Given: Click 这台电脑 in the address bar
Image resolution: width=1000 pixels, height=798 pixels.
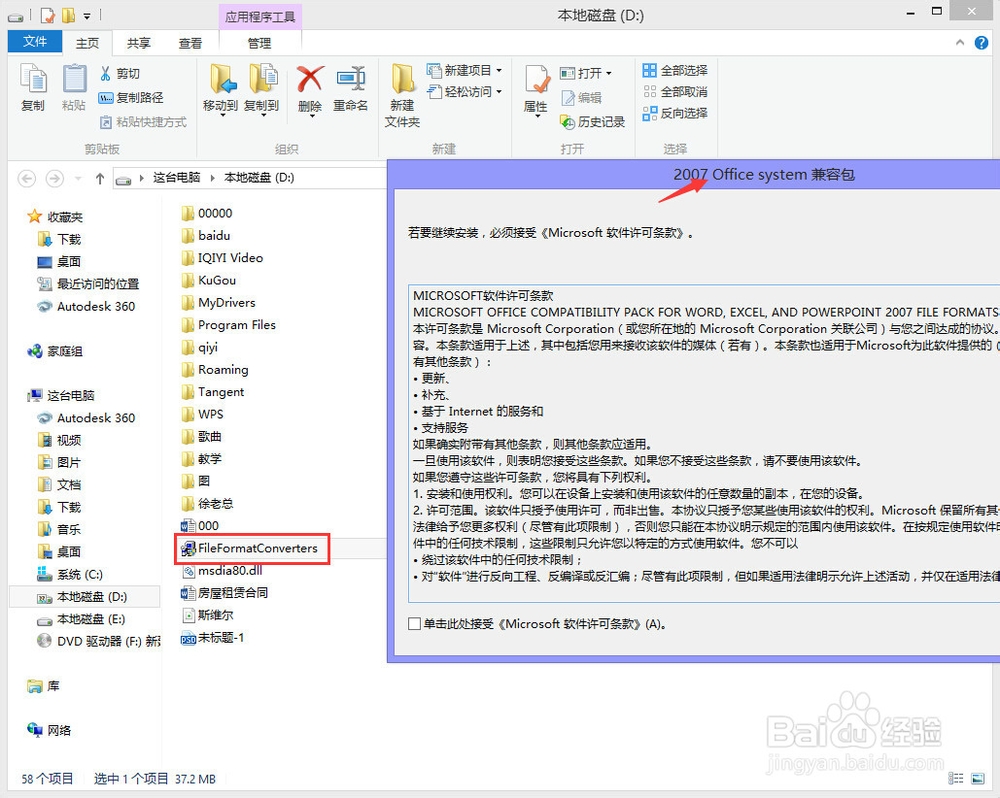Looking at the screenshot, I should click(177, 177).
